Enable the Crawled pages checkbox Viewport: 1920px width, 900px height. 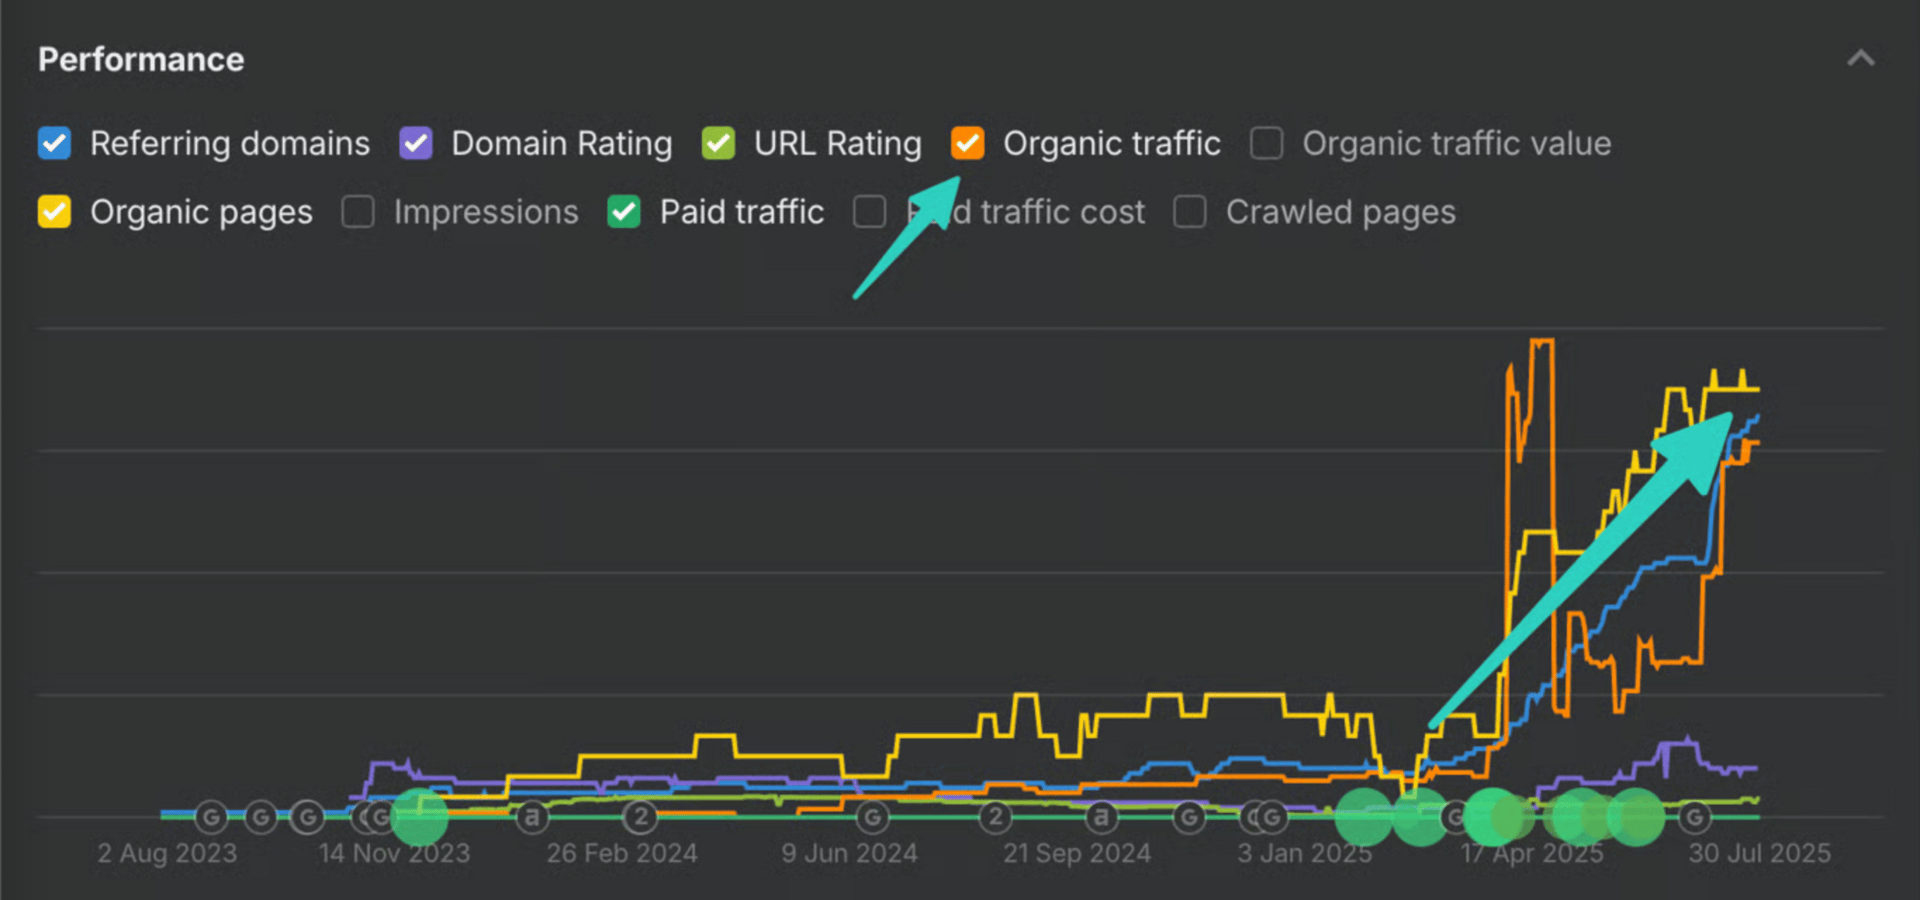[x=1190, y=212]
